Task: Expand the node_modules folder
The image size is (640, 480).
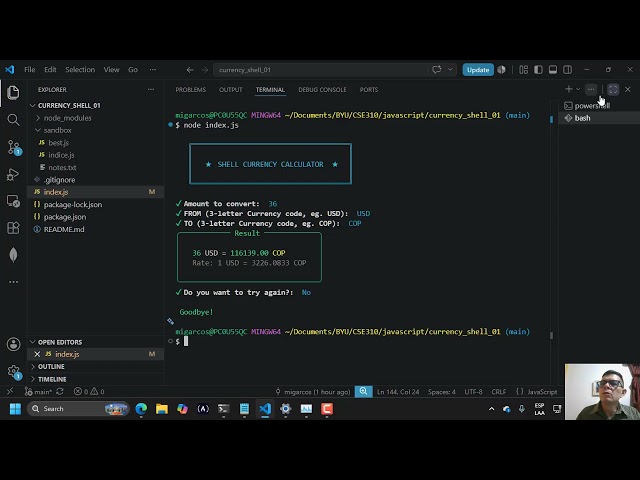Action: tap(67, 118)
